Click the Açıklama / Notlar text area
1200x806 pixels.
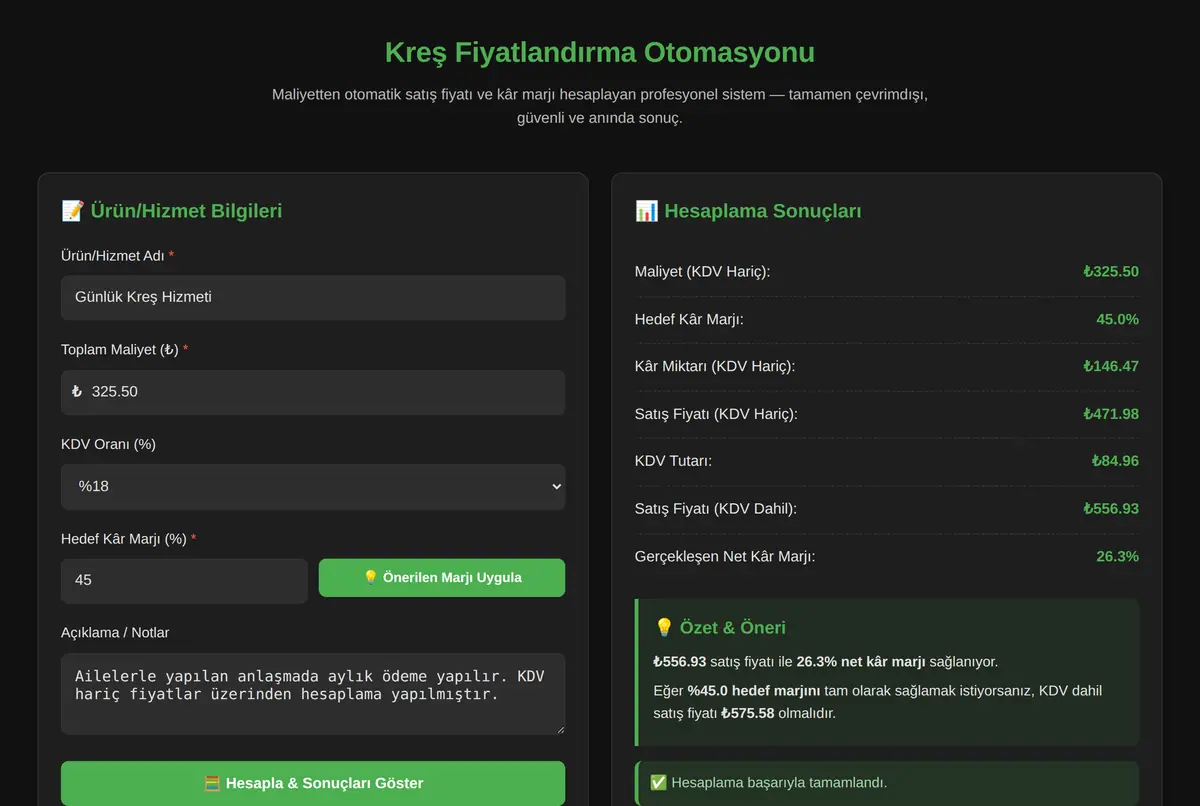tap(313, 694)
